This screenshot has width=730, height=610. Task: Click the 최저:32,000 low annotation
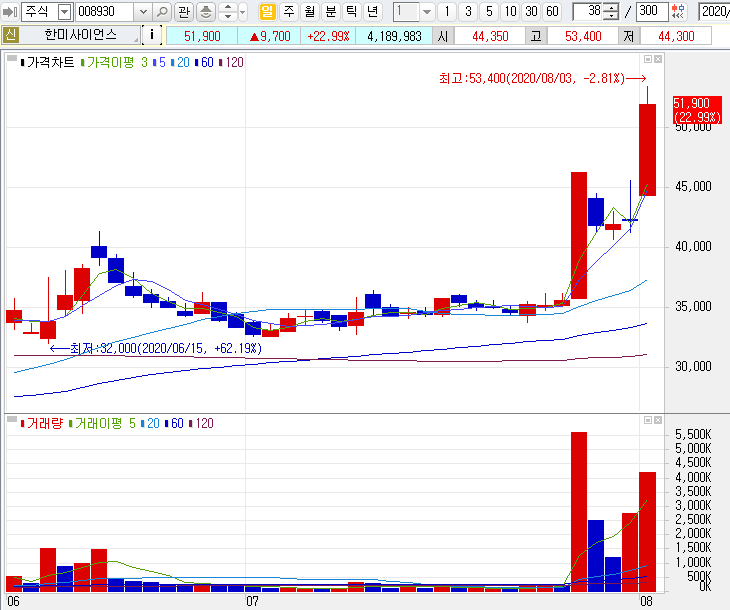[156, 348]
